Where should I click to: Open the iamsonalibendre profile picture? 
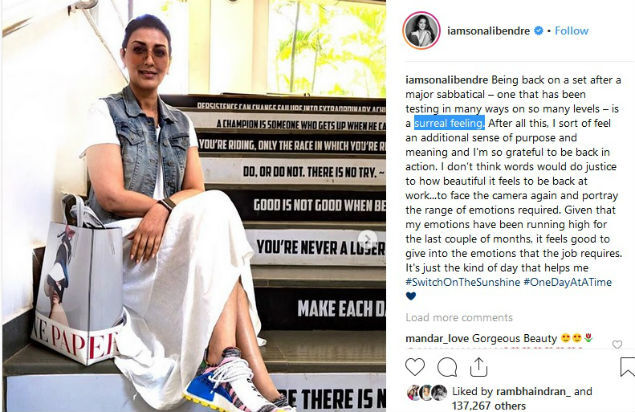(x=422, y=31)
